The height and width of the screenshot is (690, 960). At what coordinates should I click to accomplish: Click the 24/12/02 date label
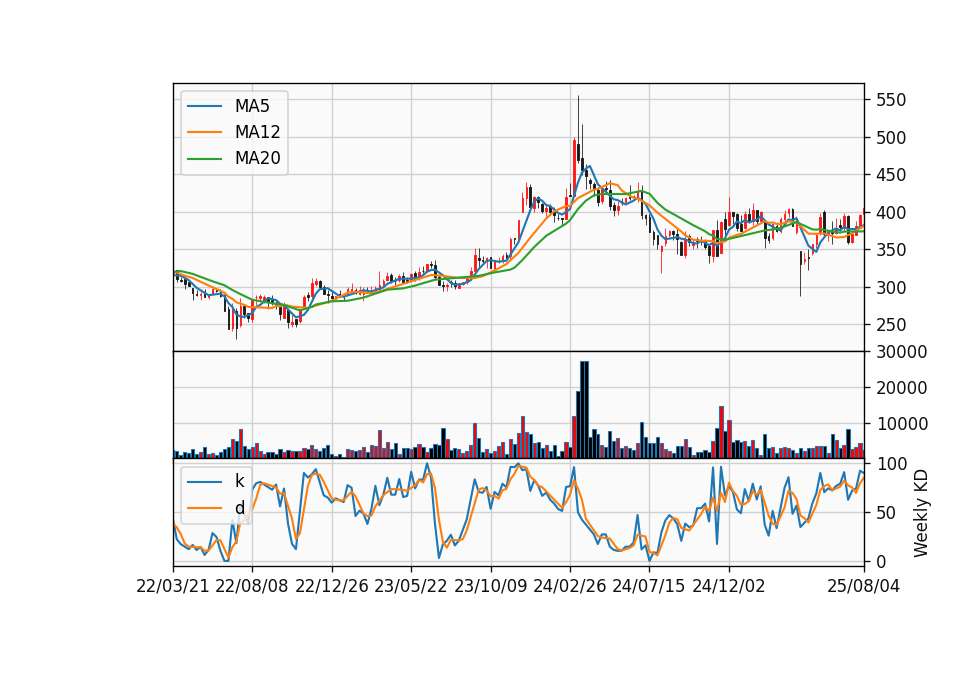(x=729, y=586)
